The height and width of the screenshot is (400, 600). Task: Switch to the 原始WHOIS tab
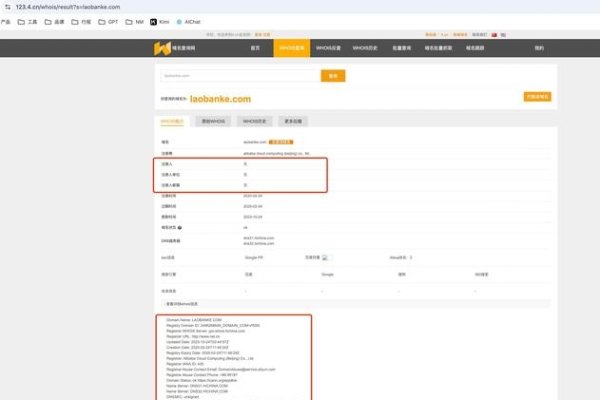click(214, 121)
